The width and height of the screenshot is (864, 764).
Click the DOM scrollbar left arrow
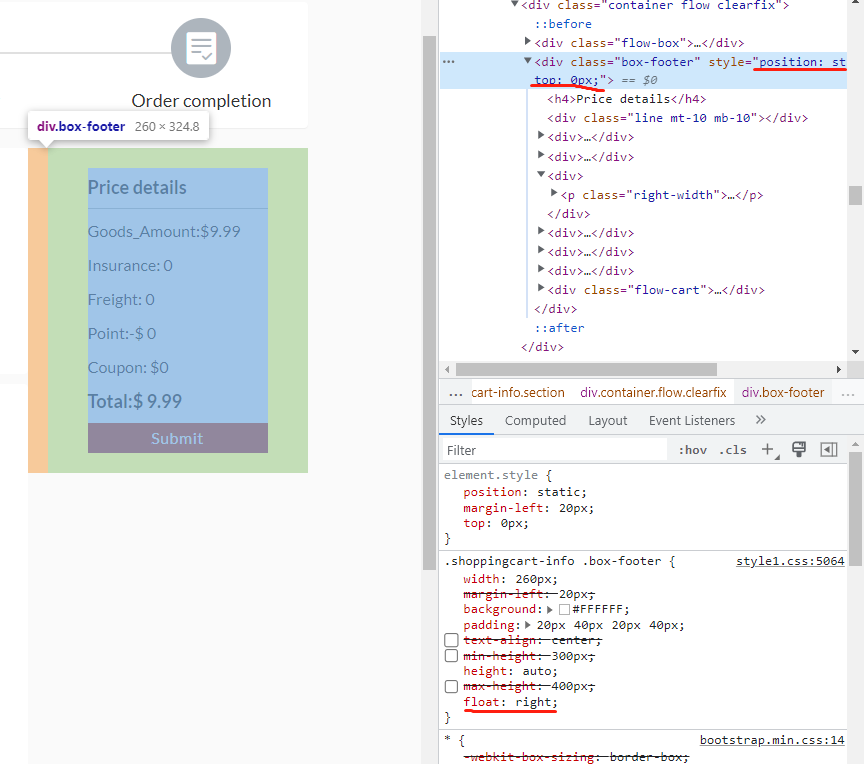pyautogui.click(x=447, y=369)
